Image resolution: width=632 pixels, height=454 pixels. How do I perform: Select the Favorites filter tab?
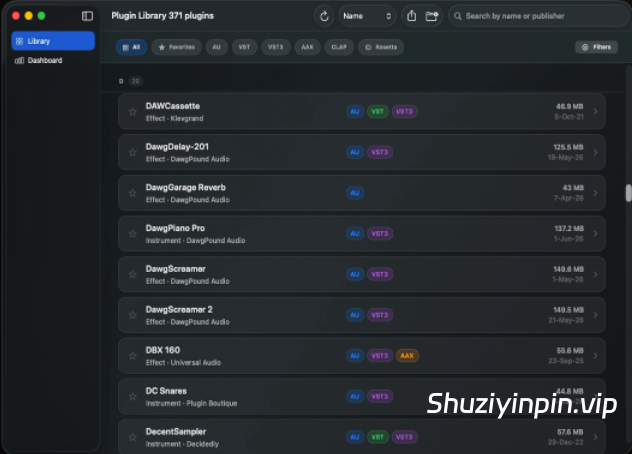[x=177, y=47]
